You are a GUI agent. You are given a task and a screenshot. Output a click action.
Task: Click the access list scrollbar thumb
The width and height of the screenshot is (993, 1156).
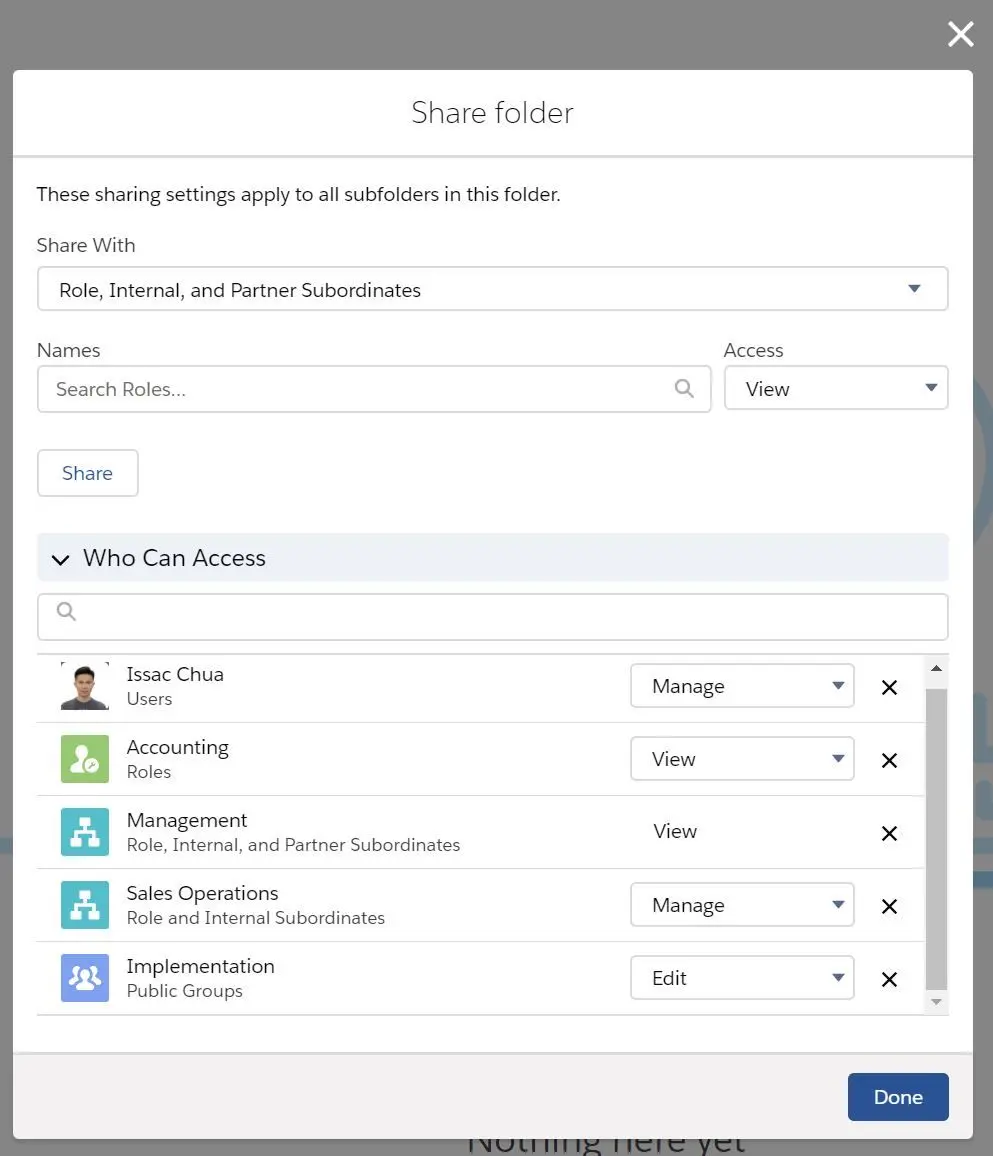click(x=936, y=839)
